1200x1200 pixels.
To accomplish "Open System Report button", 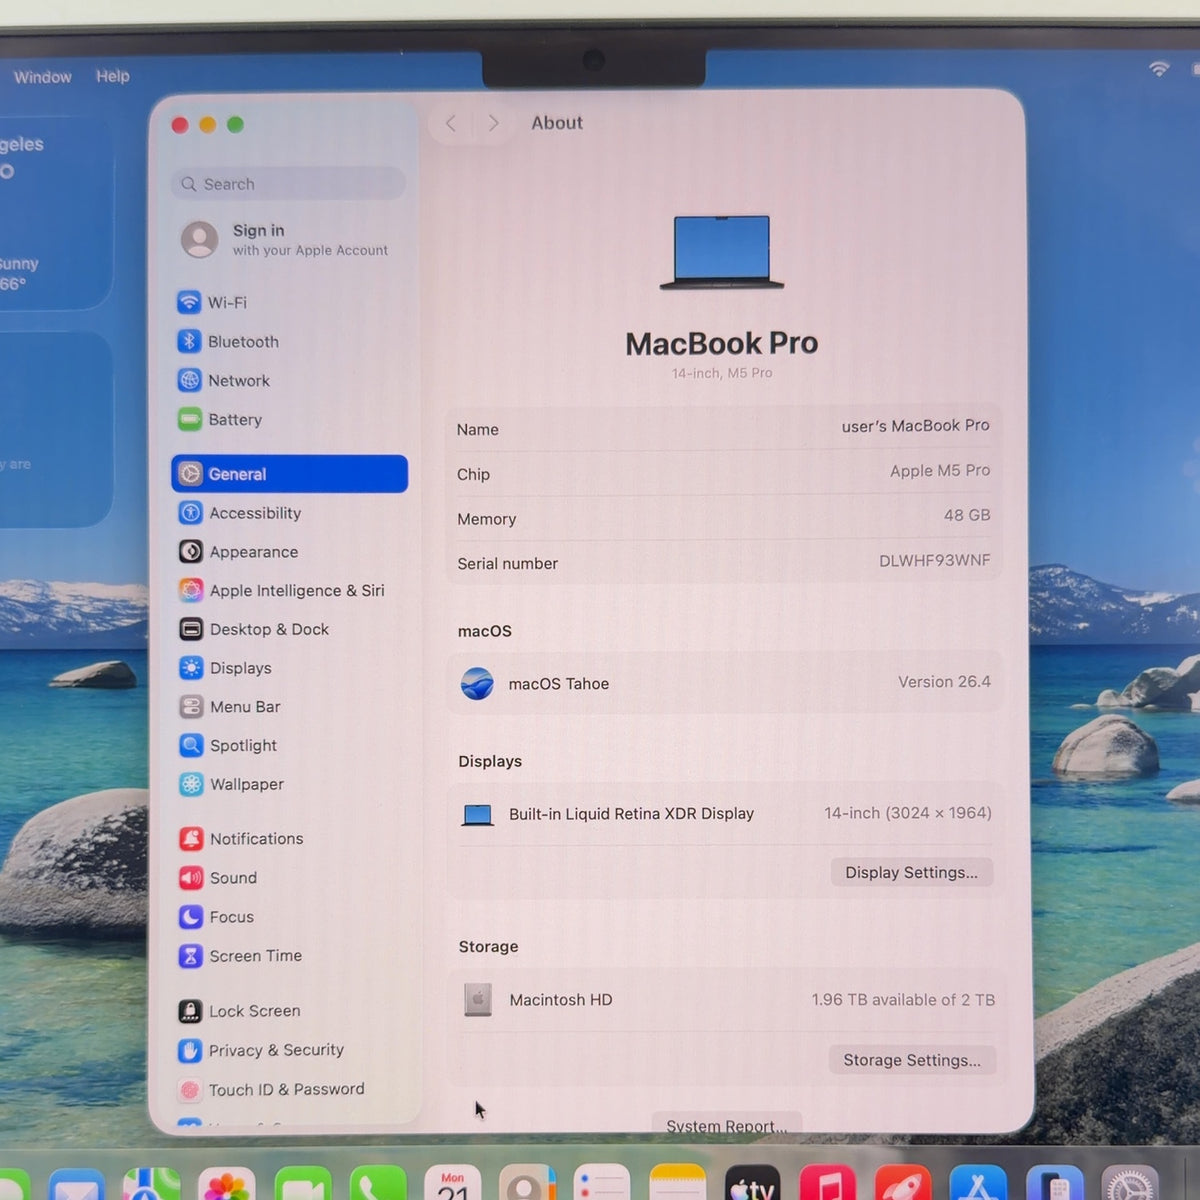I will click(727, 1126).
